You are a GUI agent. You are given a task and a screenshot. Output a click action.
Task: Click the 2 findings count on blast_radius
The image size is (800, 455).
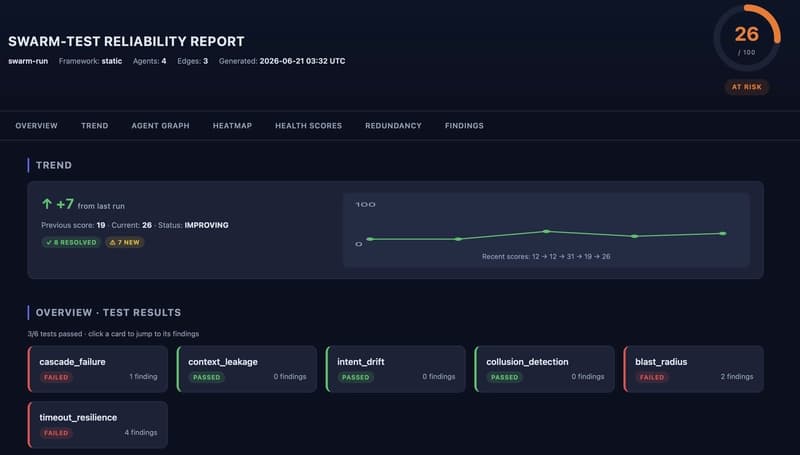(737, 376)
